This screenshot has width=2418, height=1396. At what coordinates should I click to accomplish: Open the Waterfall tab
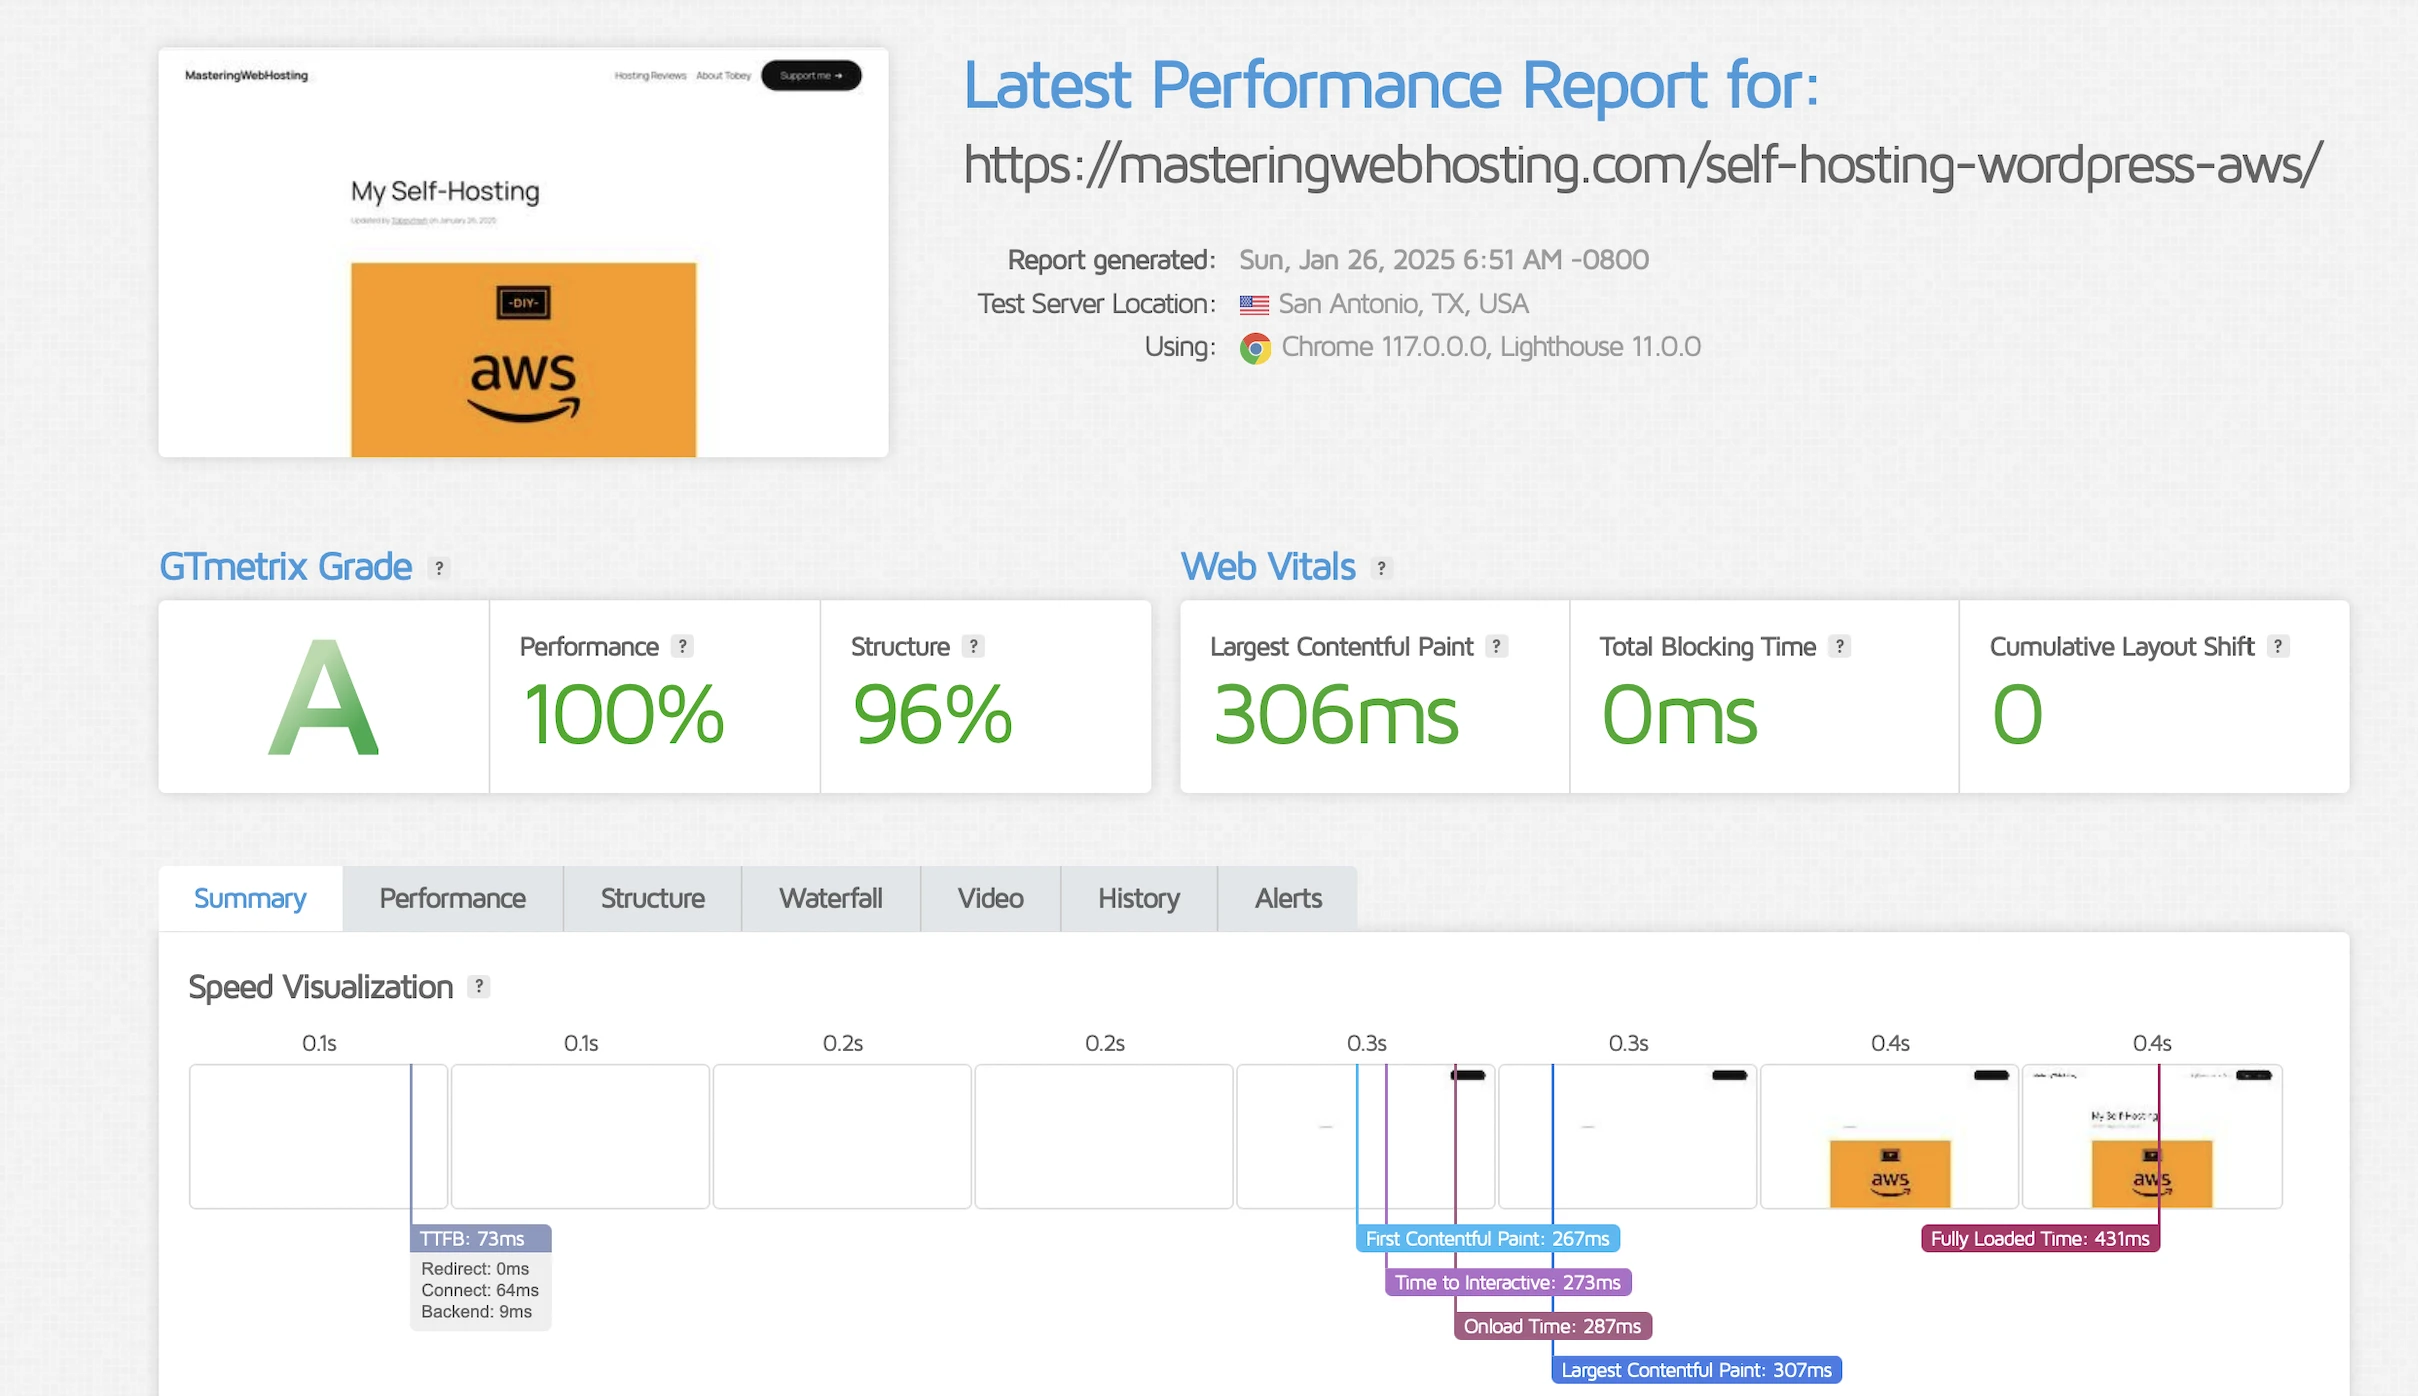click(x=830, y=898)
